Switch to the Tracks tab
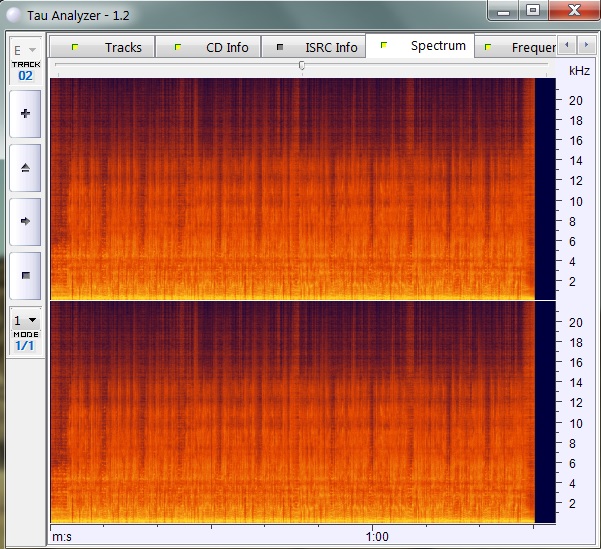This screenshot has height=549, width=601. pyautogui.click(x=112, y=47)
